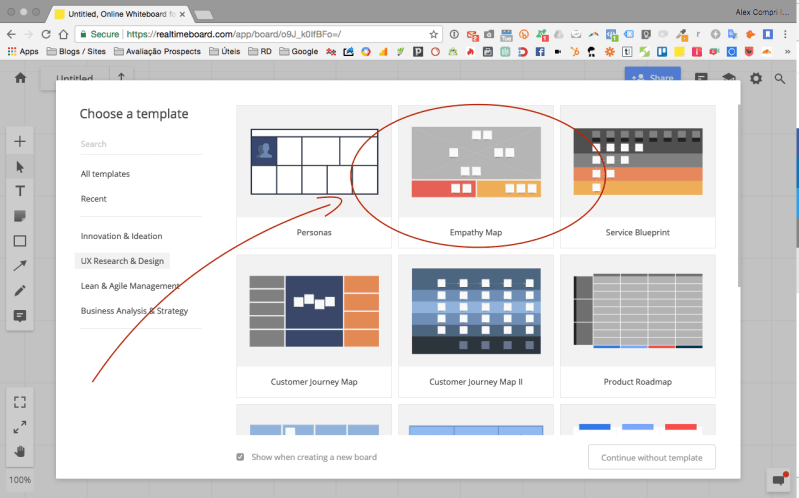Open the graduation cap learning icon
The width and height of the screenshot is (799, 498).
tap(729, 77)
